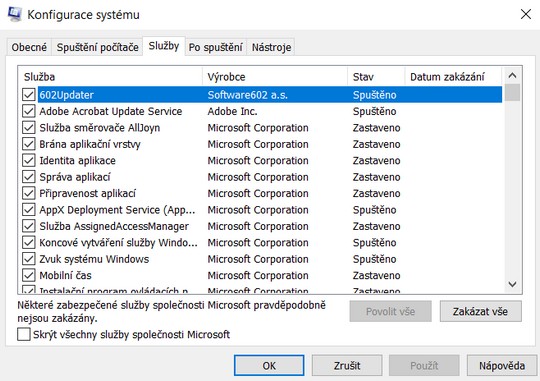The height and width of the screenshot is (381, 540).
Task: Click the Nápověda button
Action: click(502, 365)
